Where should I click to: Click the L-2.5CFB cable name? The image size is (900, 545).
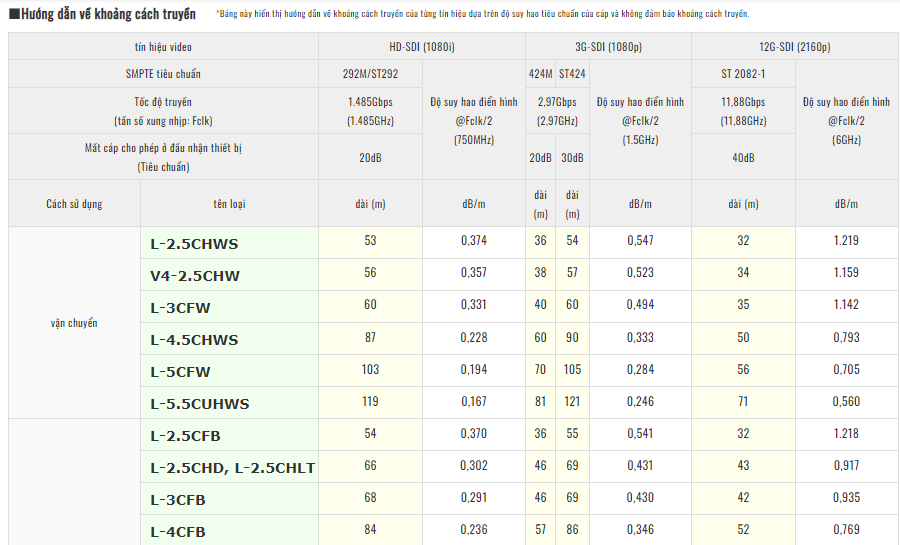point(185,436)
